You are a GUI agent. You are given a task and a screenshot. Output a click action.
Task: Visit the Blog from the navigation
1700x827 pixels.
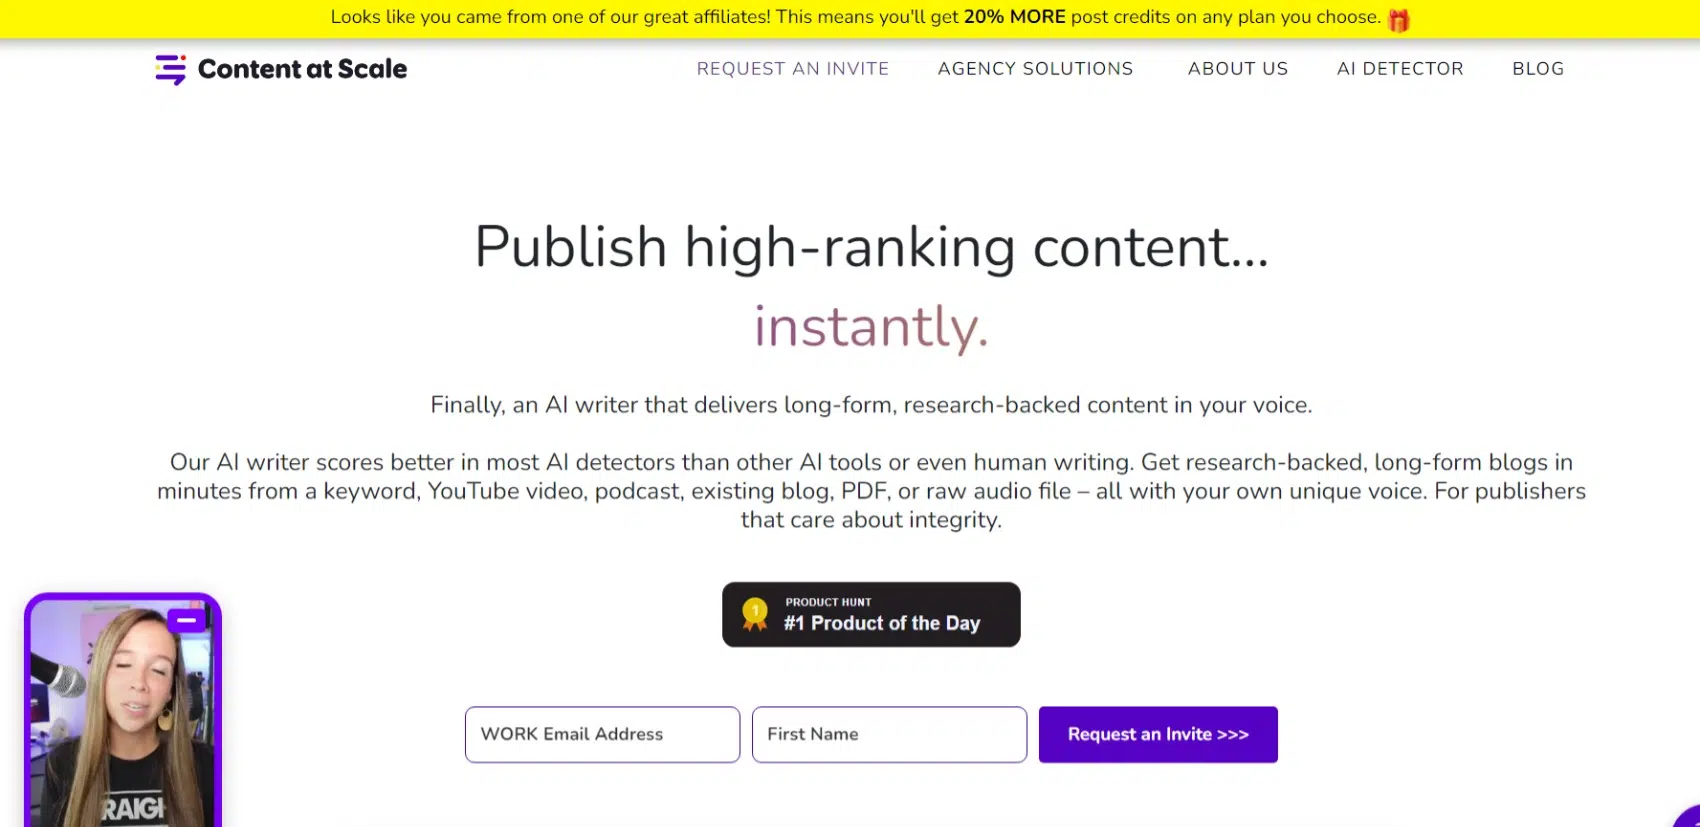[x=1538, y=69]
